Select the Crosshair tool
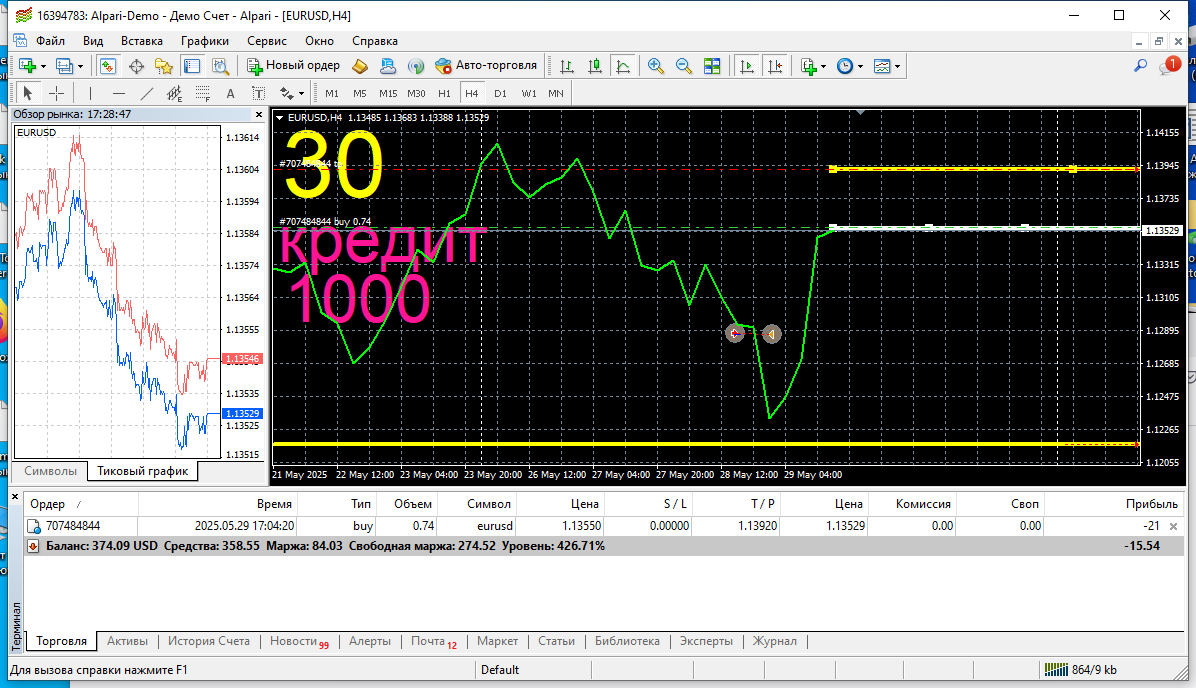 [56, 93]
